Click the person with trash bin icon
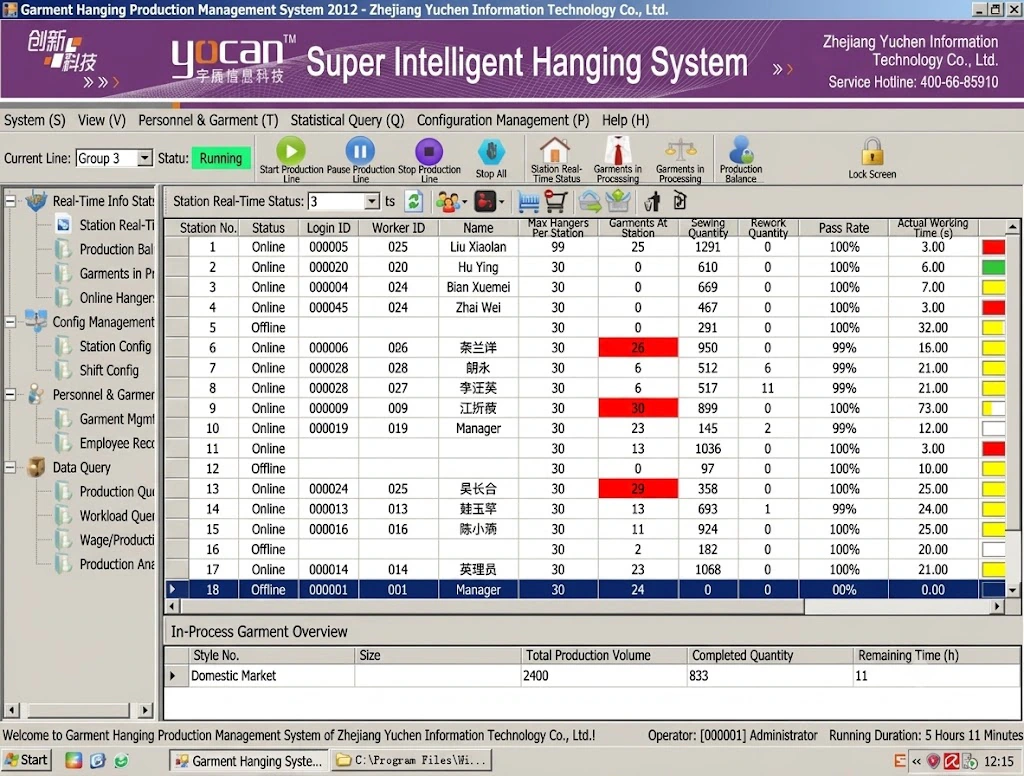Viewport: 1024px width, 776px height. click(x=652, y=202)
